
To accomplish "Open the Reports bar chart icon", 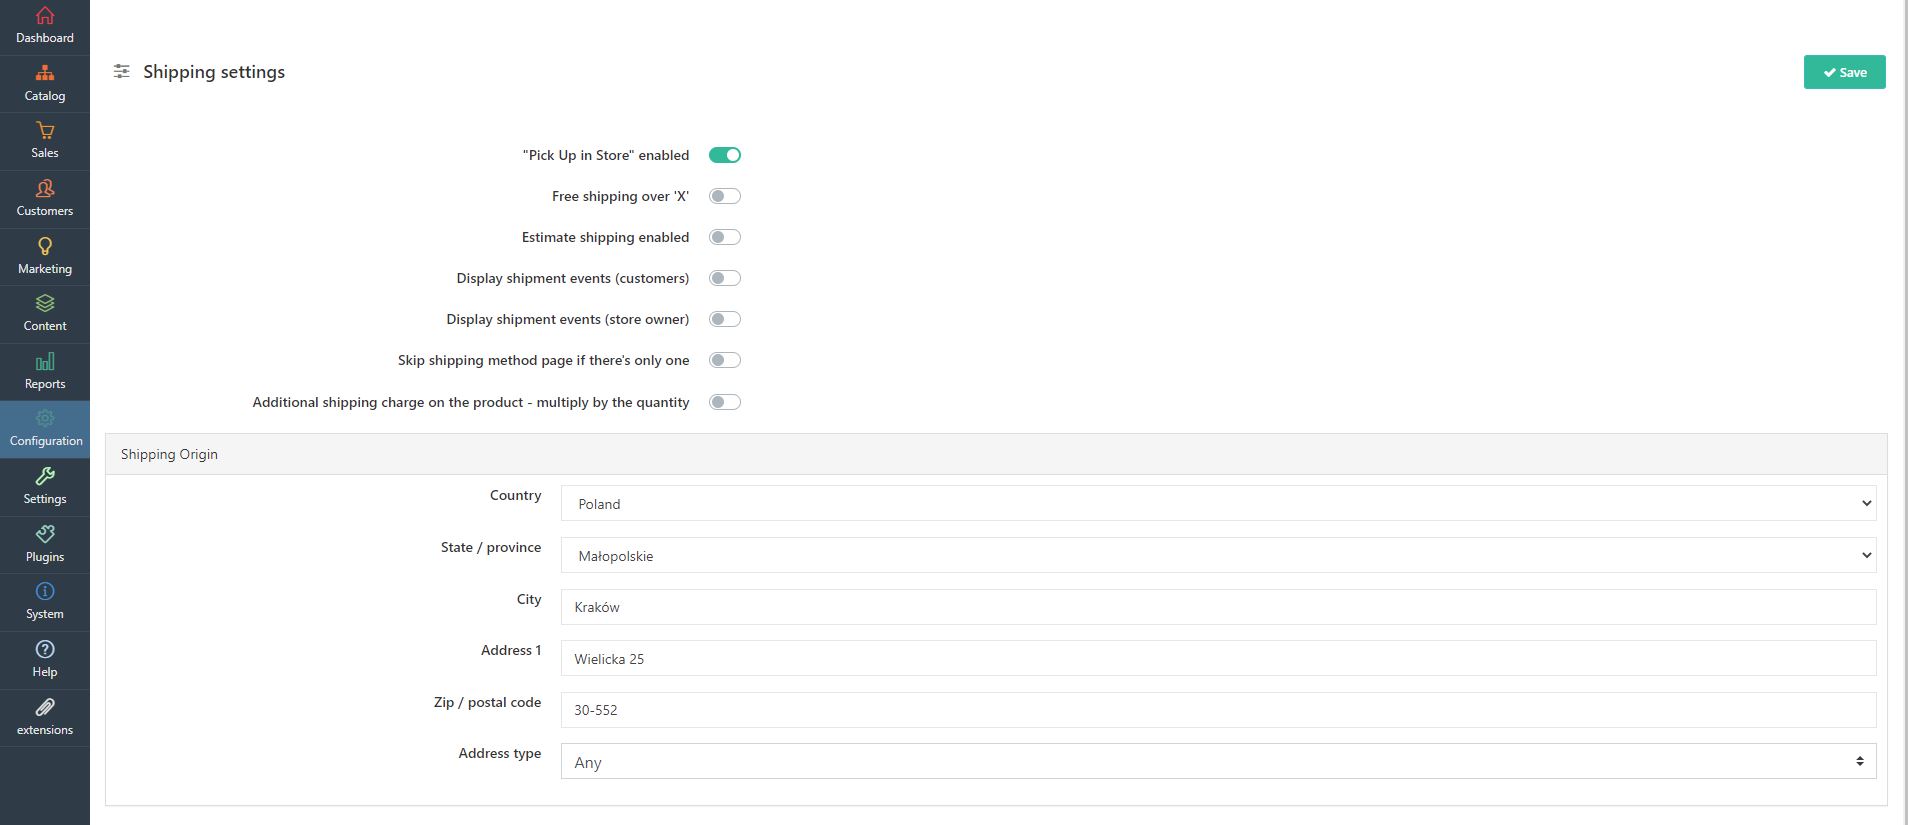I will point(45,361).
